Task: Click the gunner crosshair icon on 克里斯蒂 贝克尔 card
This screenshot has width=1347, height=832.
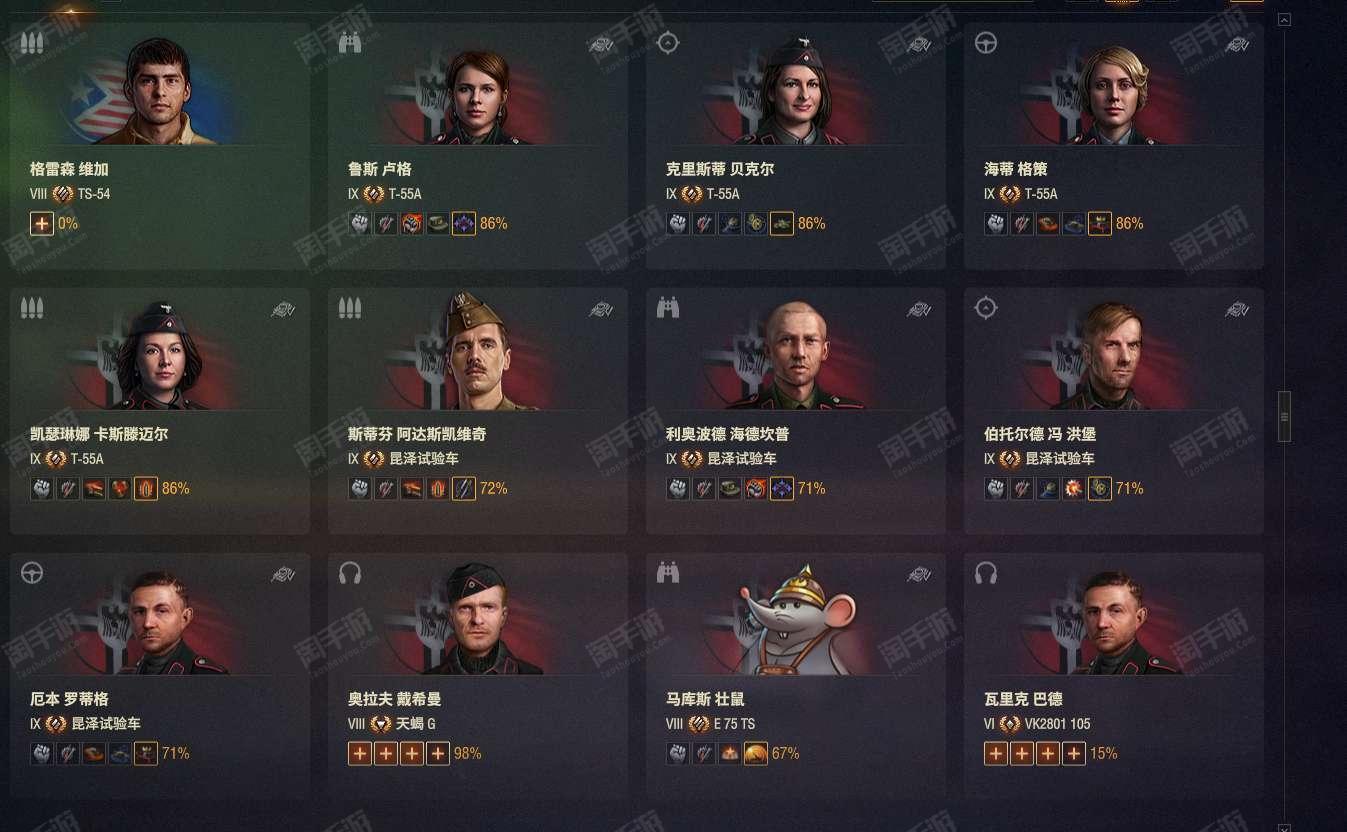Action: pos(668,43)
